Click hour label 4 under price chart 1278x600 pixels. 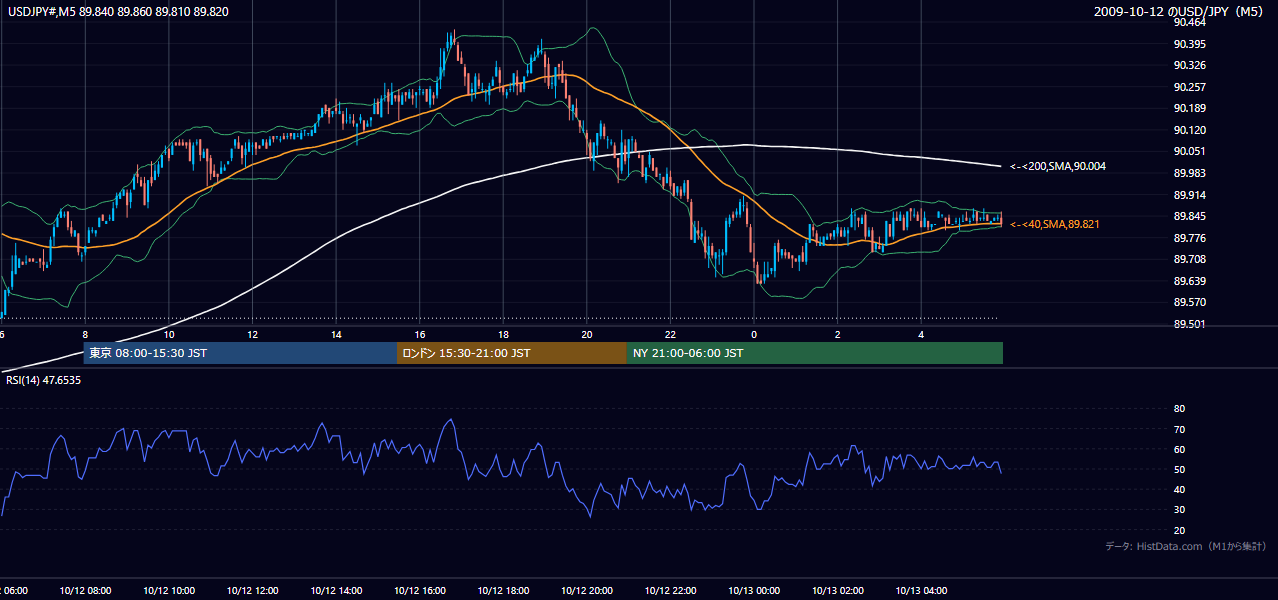pos(921,334)
